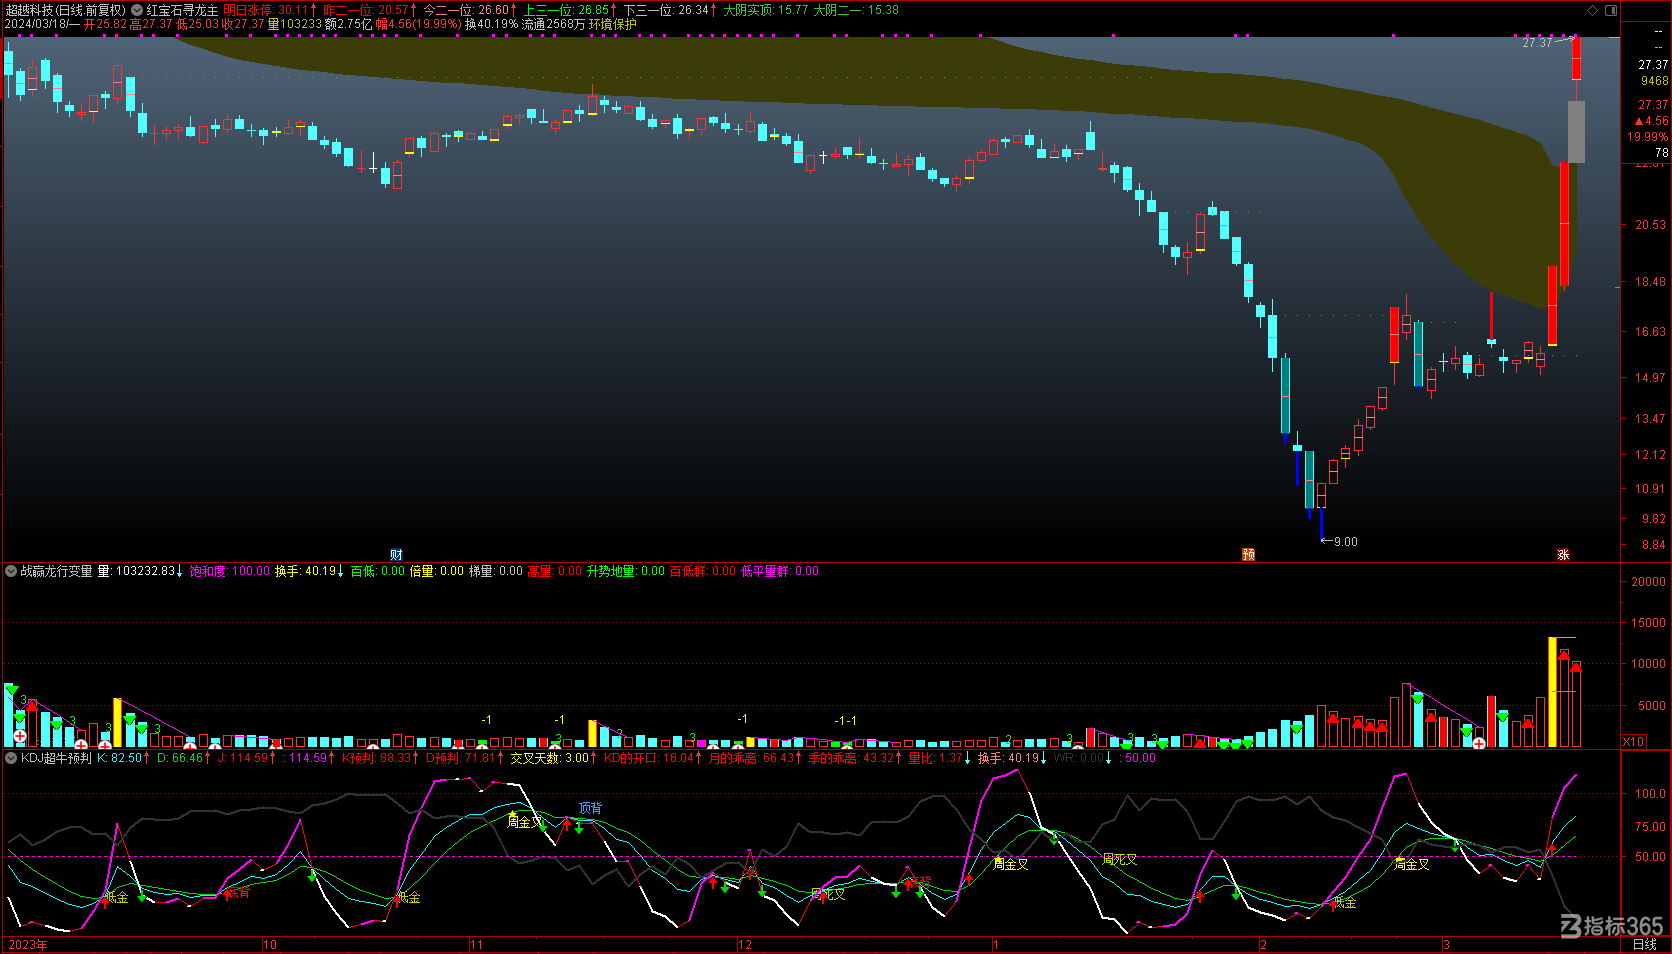The height and width of the screenshot is (954, 1672).
Task: Click the 75.00 KDJ axis label
Action: 1650,827
